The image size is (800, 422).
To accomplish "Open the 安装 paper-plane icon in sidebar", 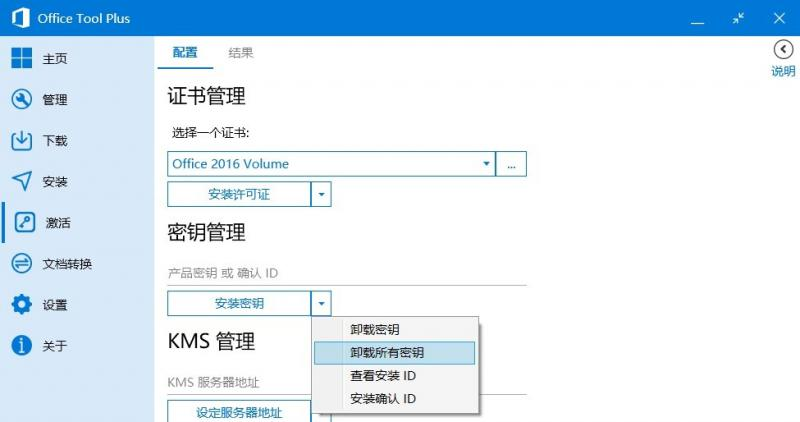I will (x=21, y=181).
